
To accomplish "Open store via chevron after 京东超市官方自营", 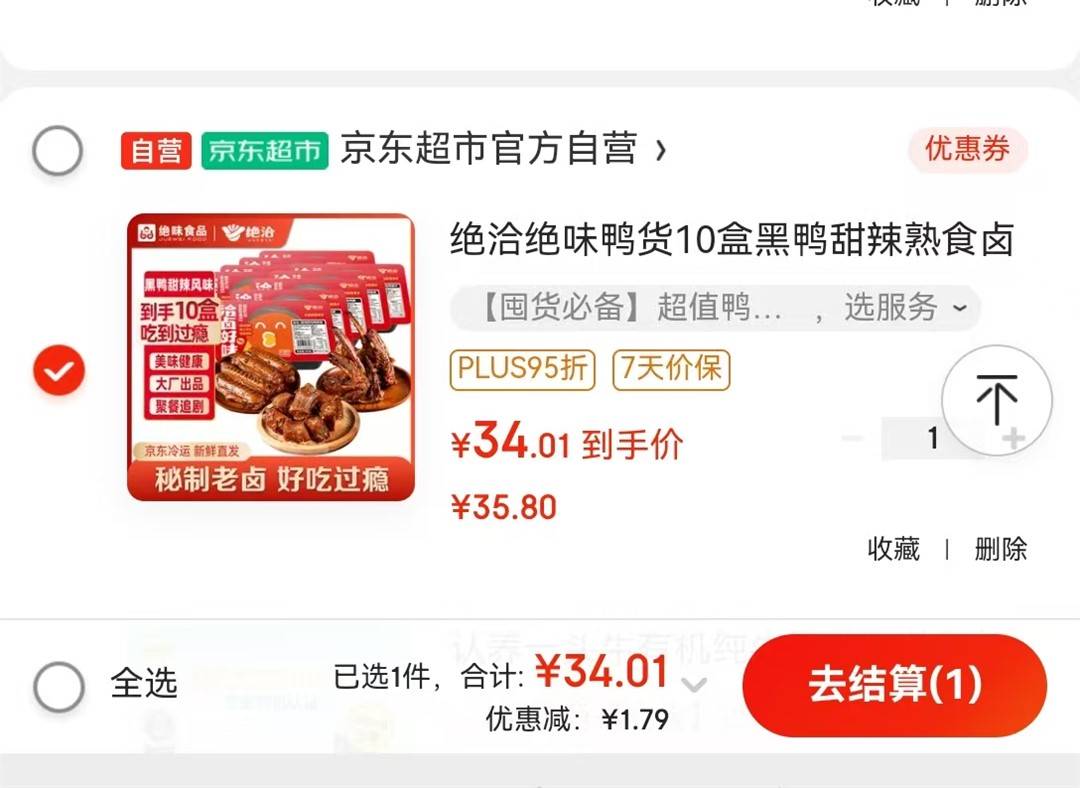I will pos(661,150).
